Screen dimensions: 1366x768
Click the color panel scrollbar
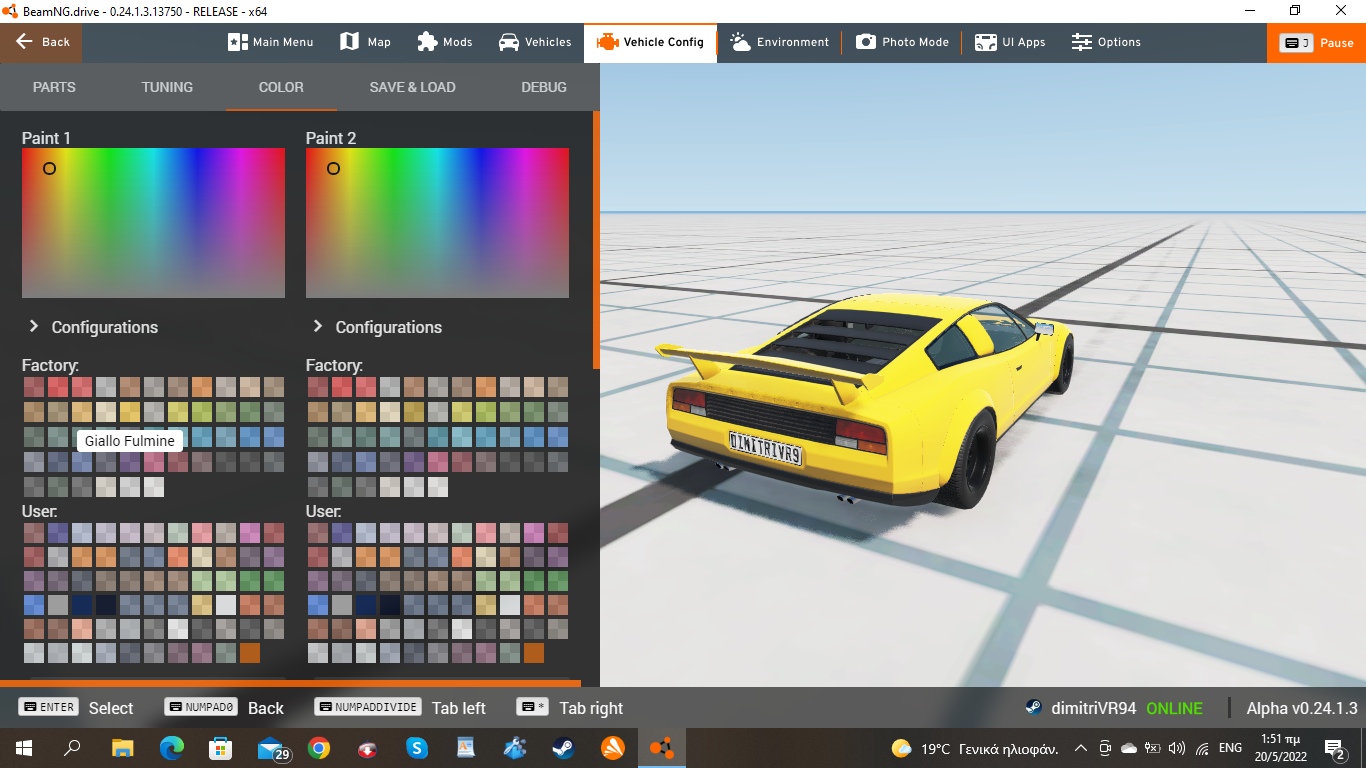point(596,240)
